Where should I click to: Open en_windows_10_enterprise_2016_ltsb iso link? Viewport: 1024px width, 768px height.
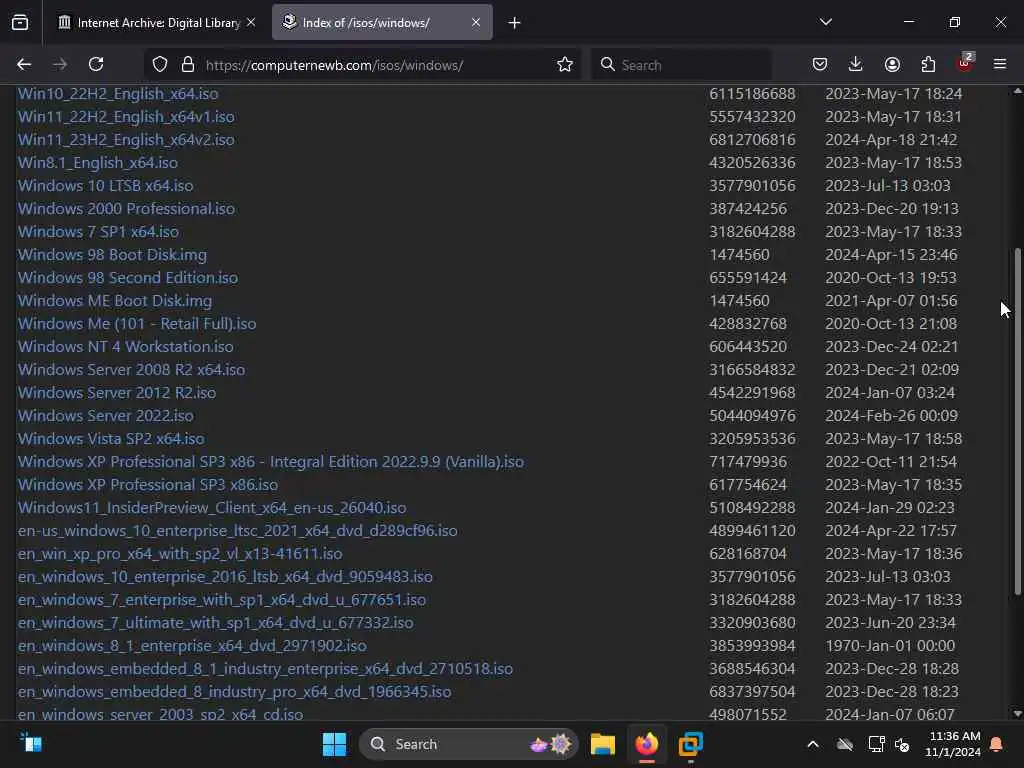pos(225,576)
